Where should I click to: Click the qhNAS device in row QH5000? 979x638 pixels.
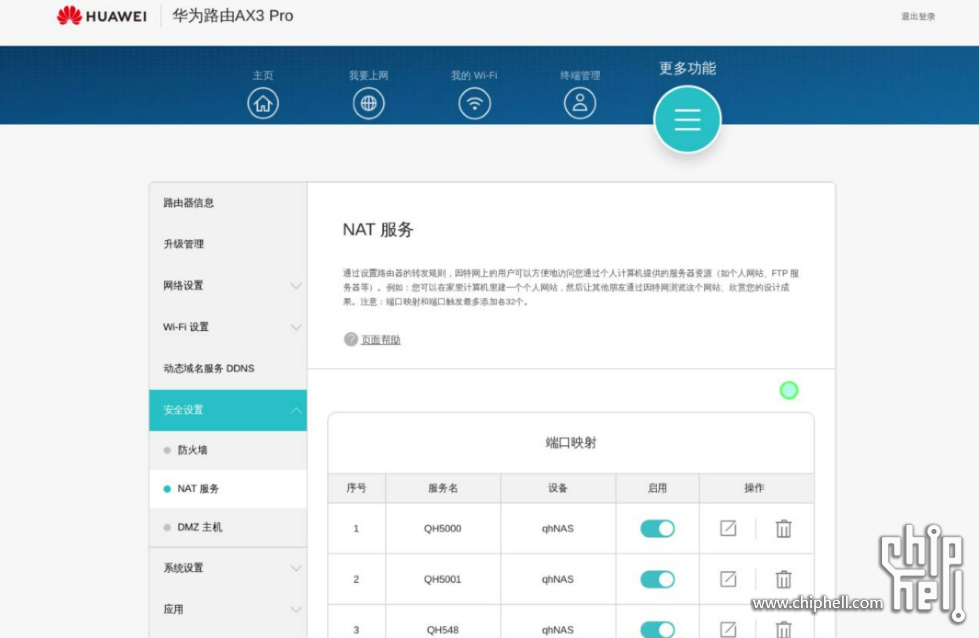pos(558,529)
